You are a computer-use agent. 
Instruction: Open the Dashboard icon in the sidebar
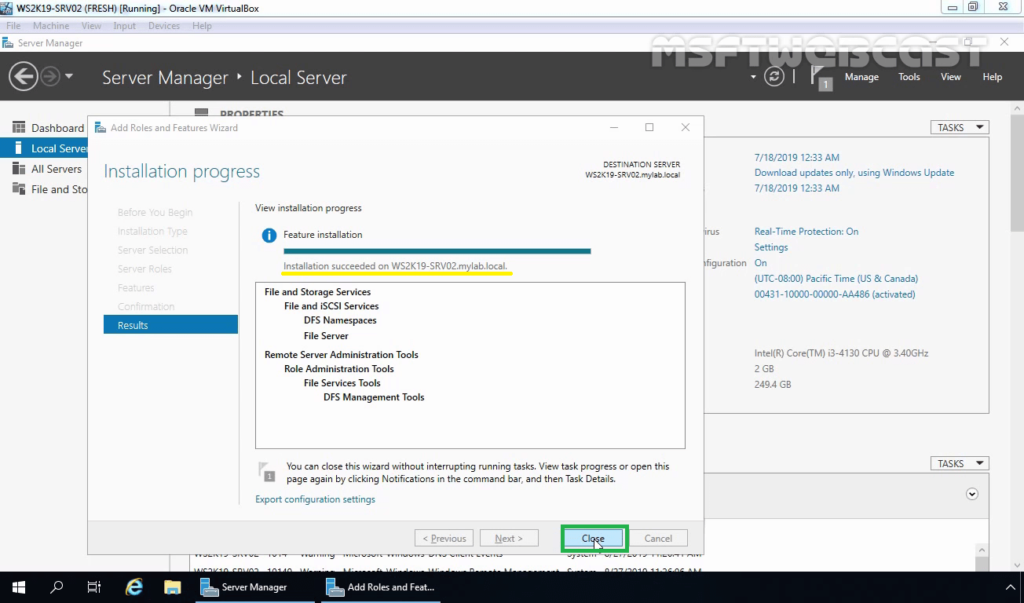(19, 127)
